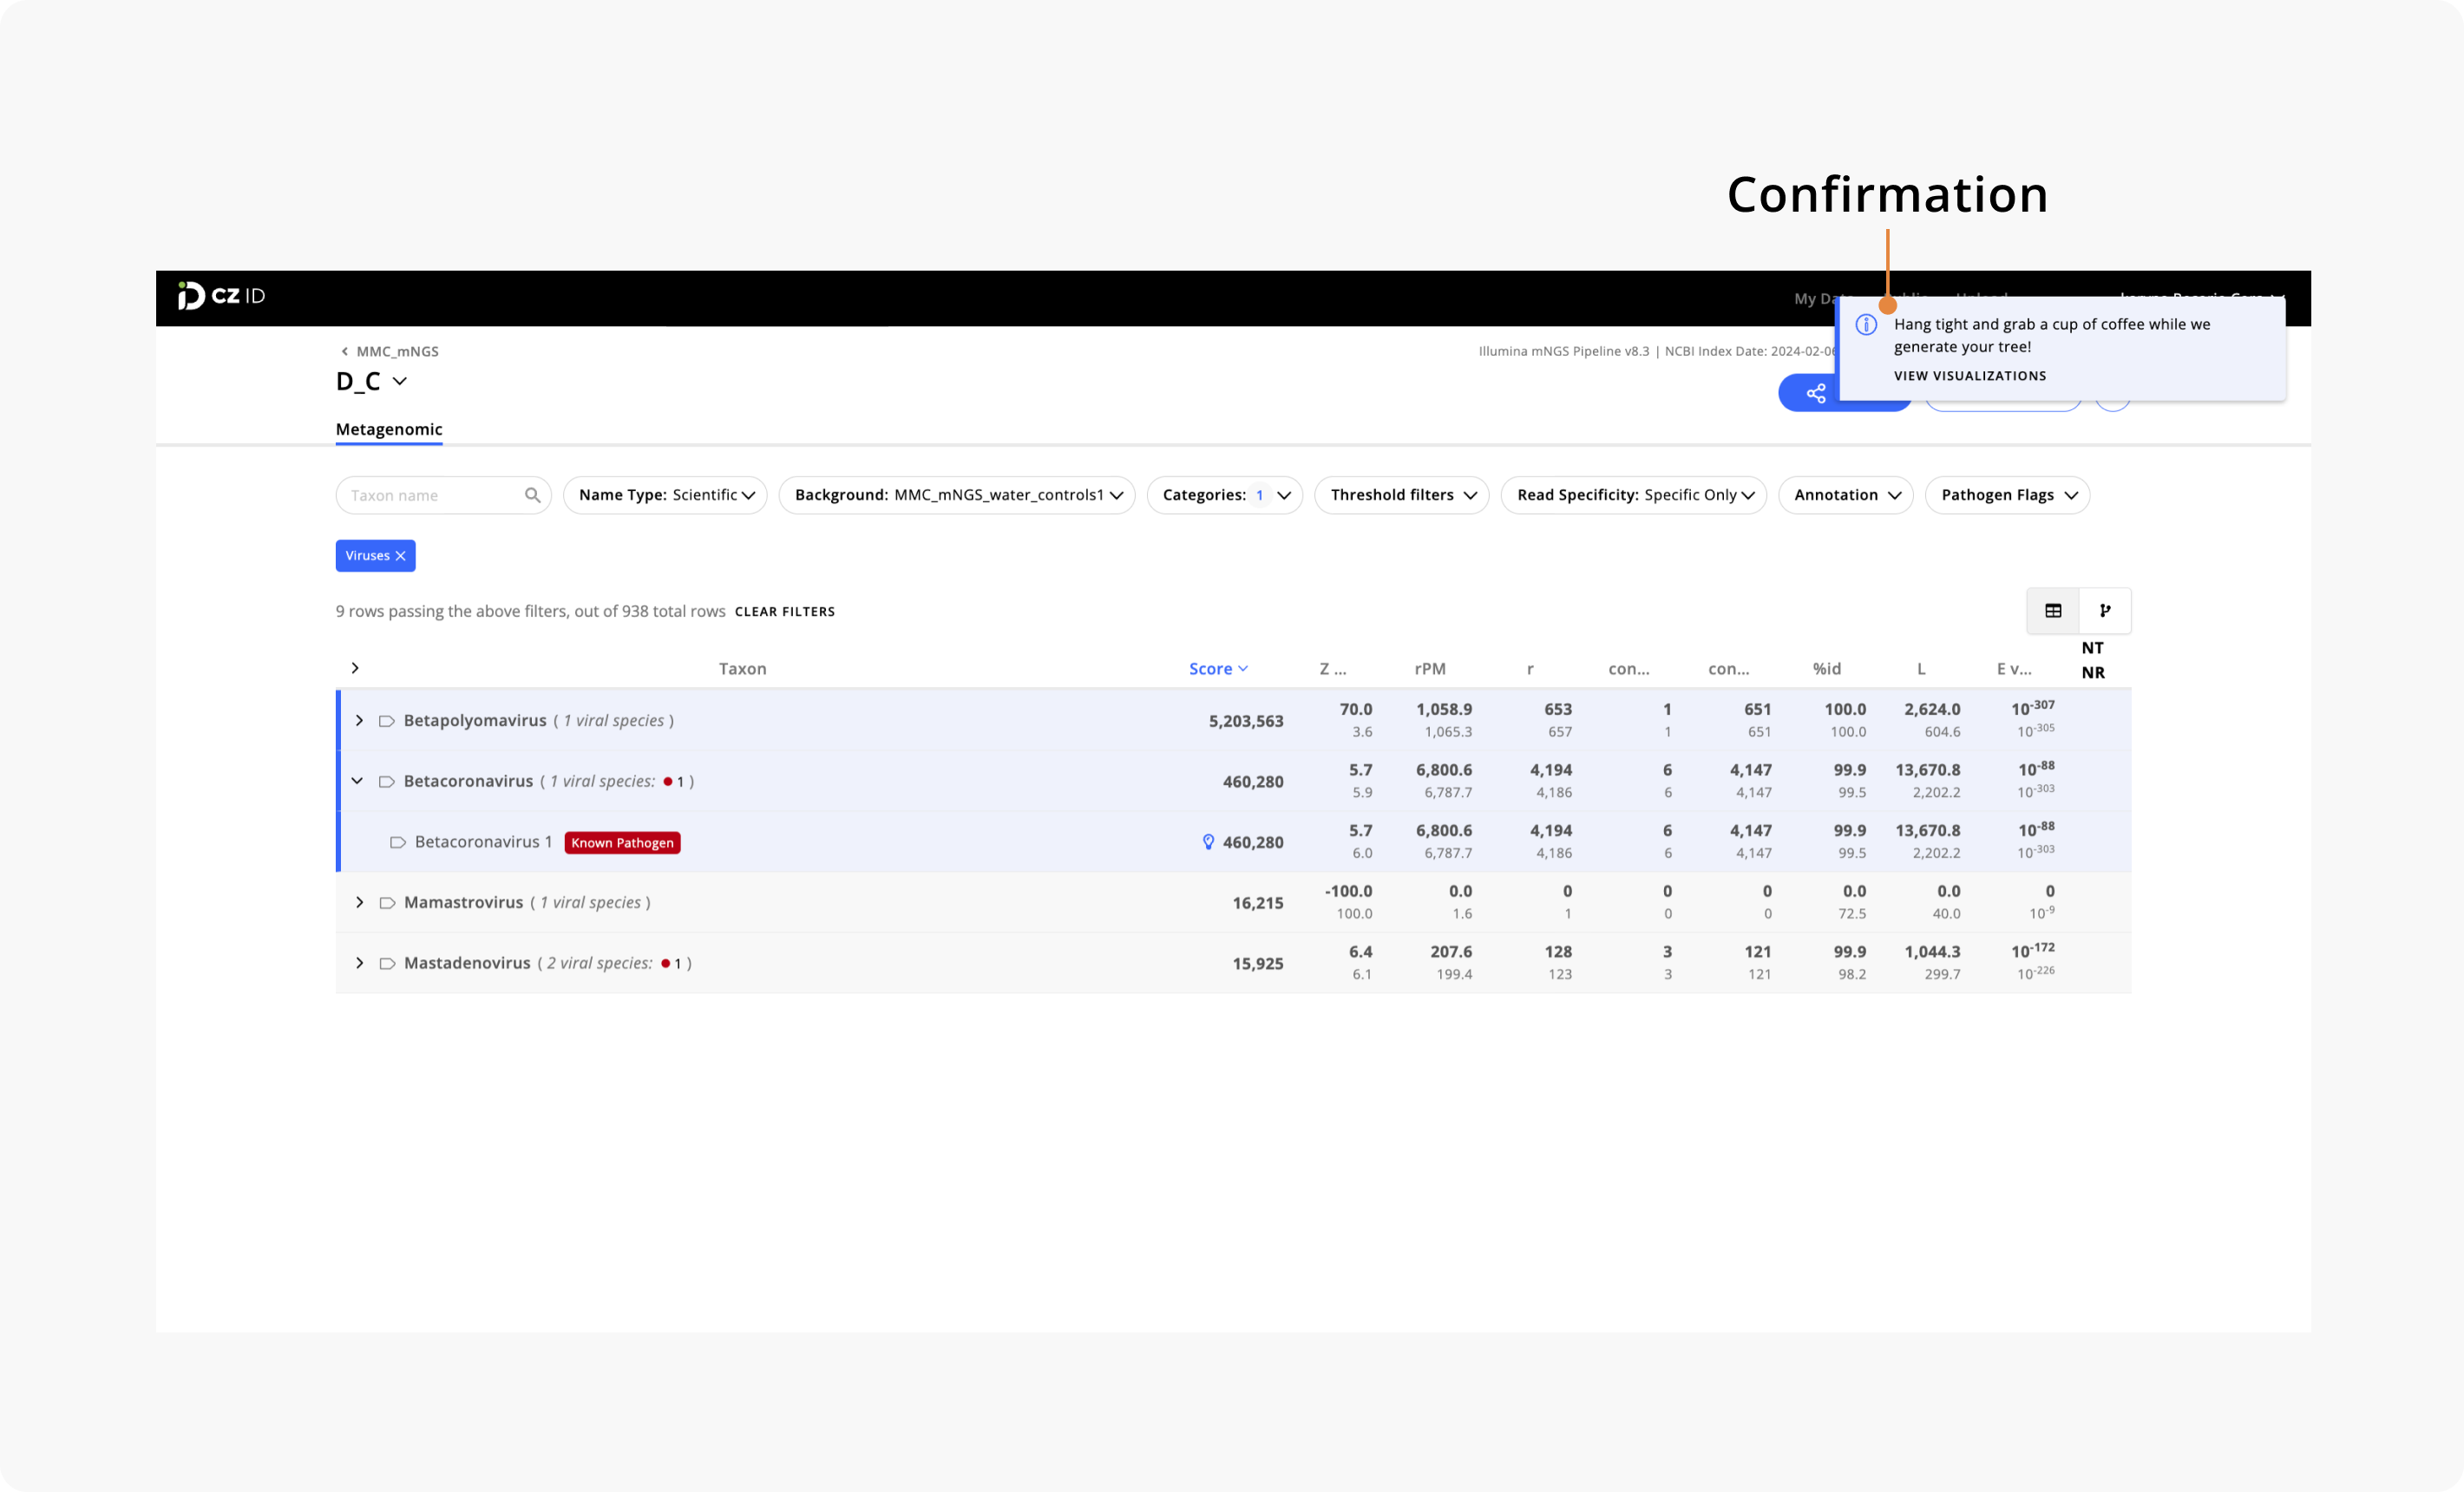Click the Known Pathogen badge
This screenshot has width=2464, height=1492.
622,843
